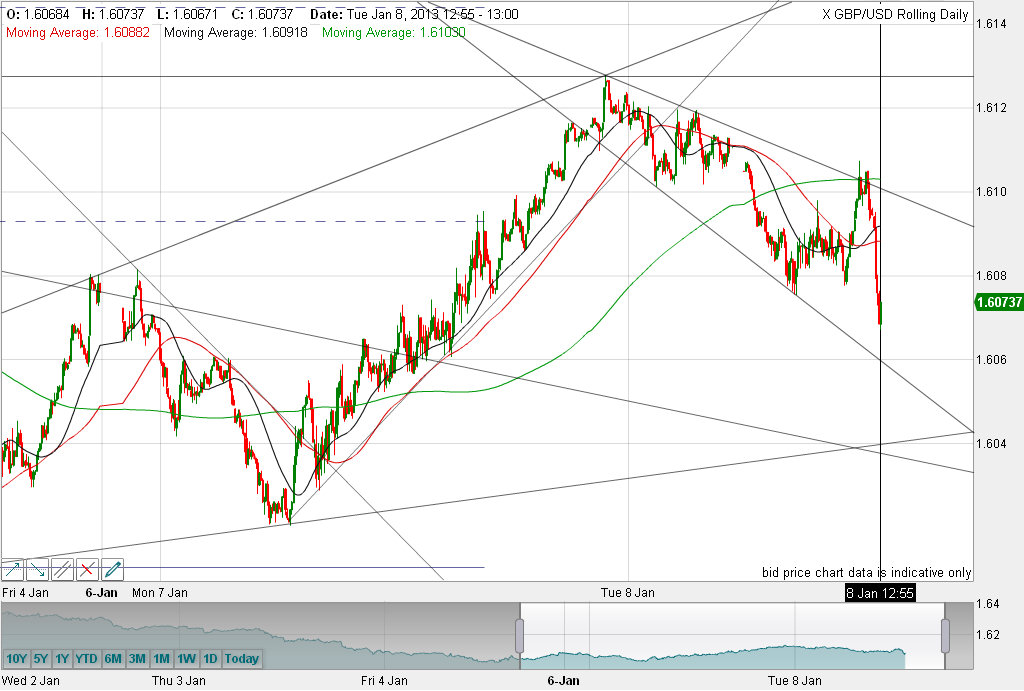
Task: Click the 1.62 navigator axis label
Action: (987, 635)
